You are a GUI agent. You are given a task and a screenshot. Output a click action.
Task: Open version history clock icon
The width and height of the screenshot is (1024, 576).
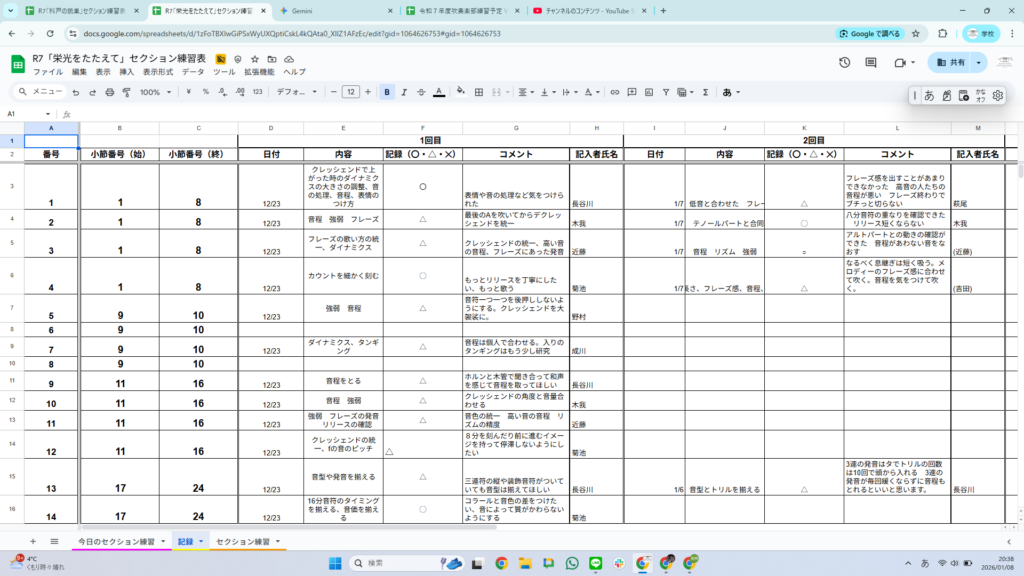(844, 62)
